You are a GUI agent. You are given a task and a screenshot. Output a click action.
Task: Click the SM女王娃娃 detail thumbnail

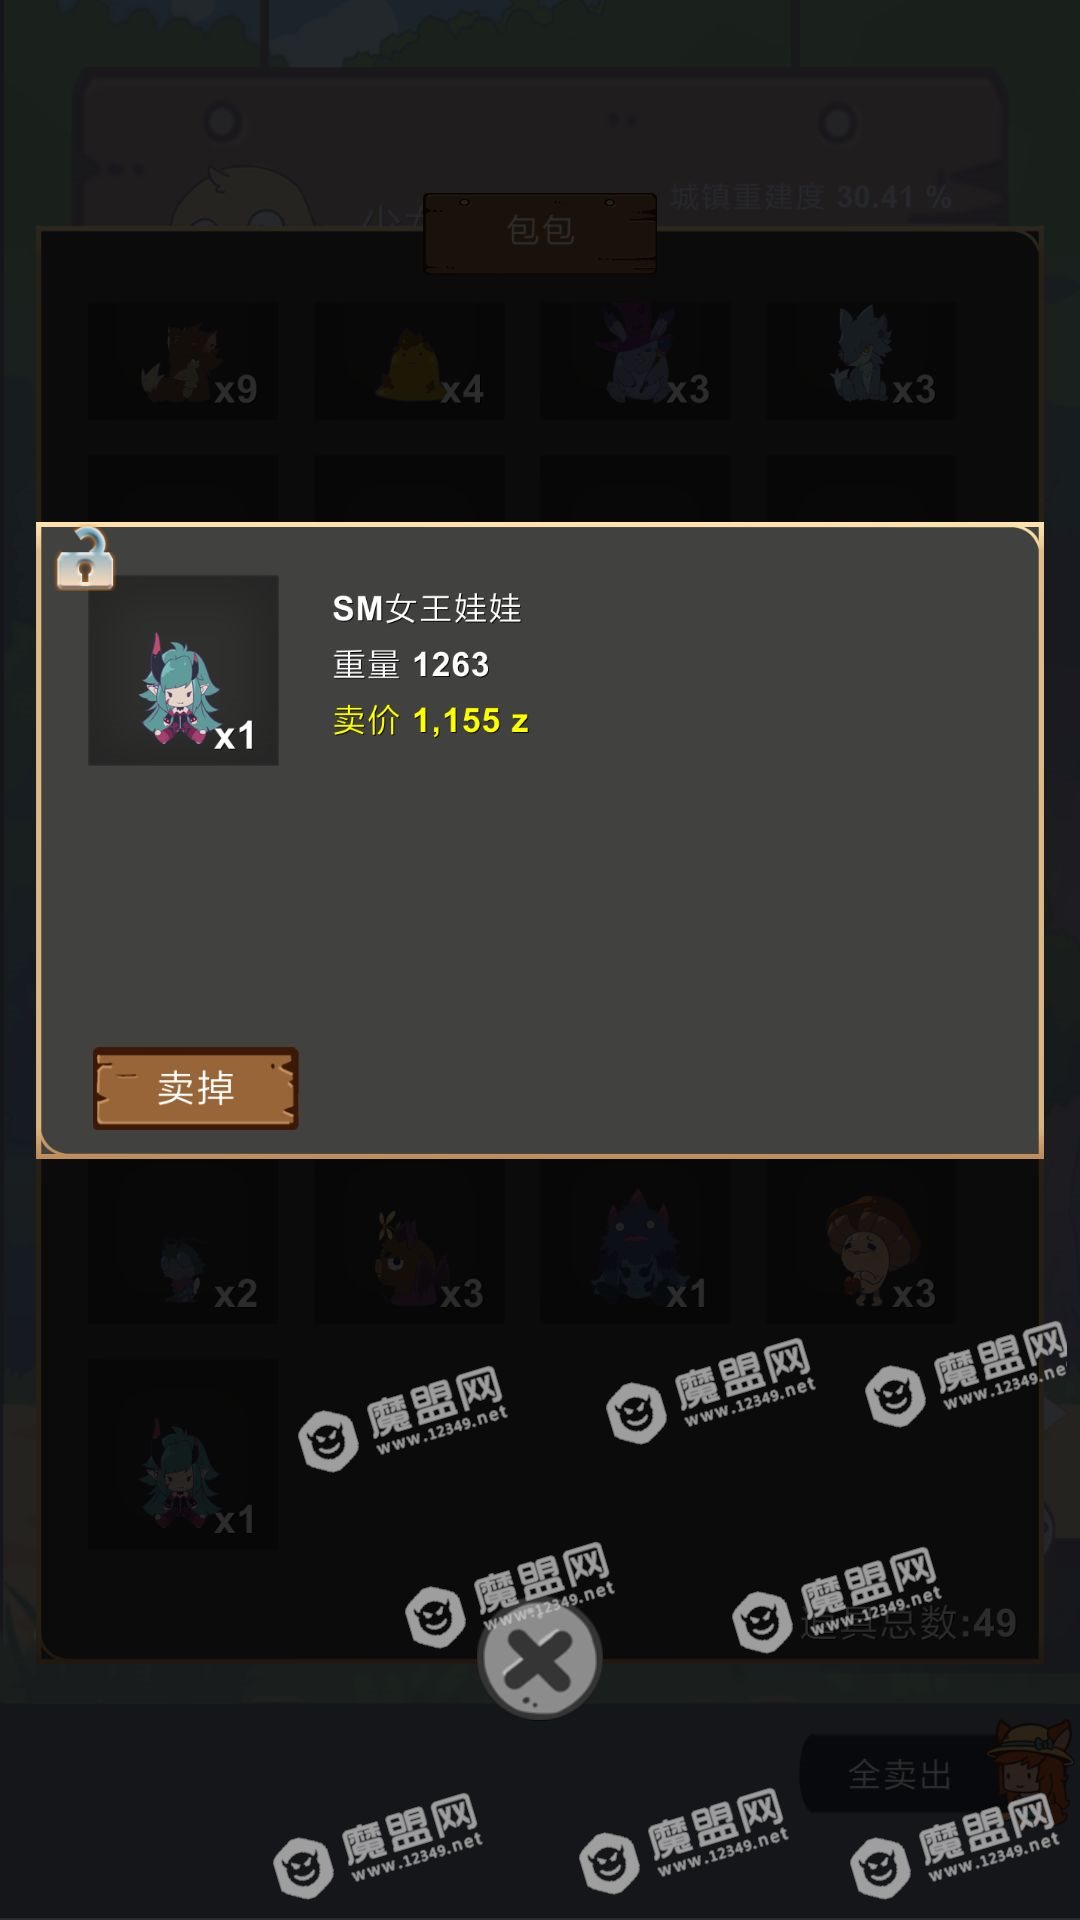point(183,670)
